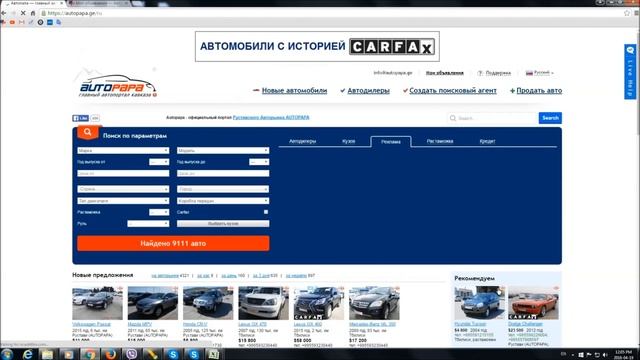Open File Explorer from the taskbar

[x=47, y=354]
